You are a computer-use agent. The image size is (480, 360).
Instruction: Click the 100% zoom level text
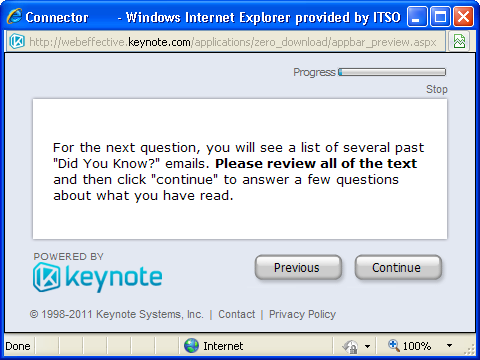point(417,346)
